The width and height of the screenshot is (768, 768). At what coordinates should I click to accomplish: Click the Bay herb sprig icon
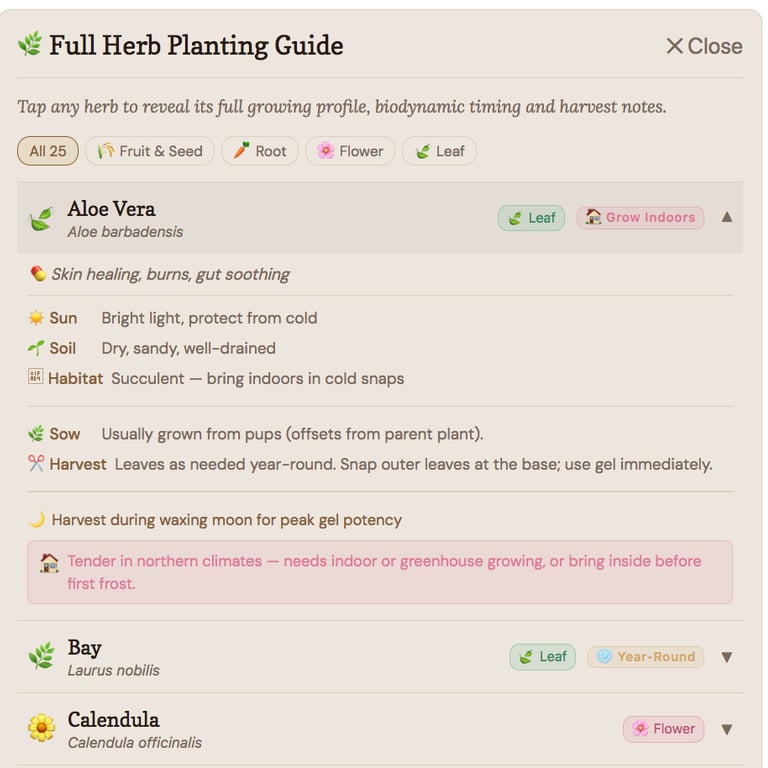pos(41,657)
